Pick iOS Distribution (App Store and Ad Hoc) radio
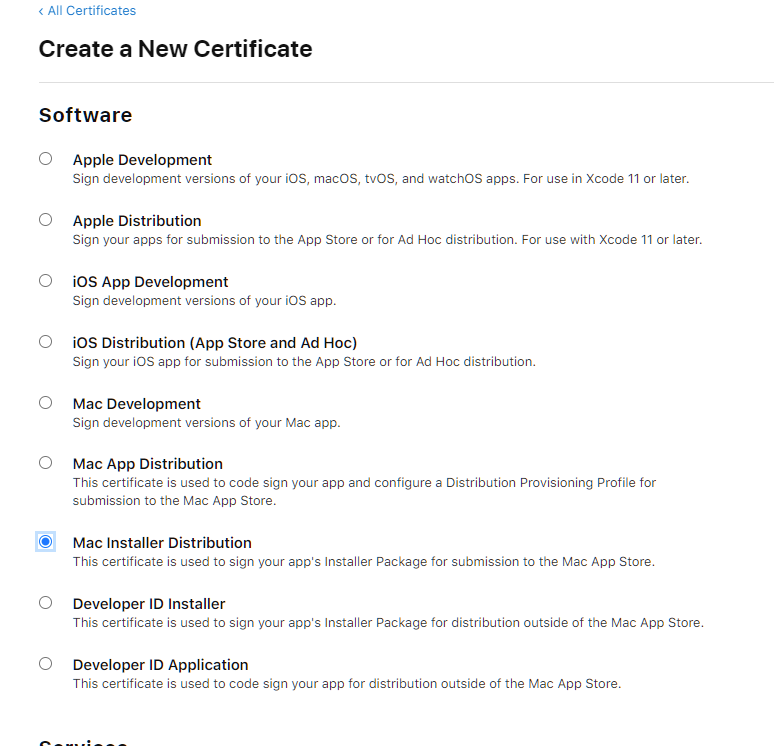The height and width of the screenshot is (746, 774). click(46, 341)
